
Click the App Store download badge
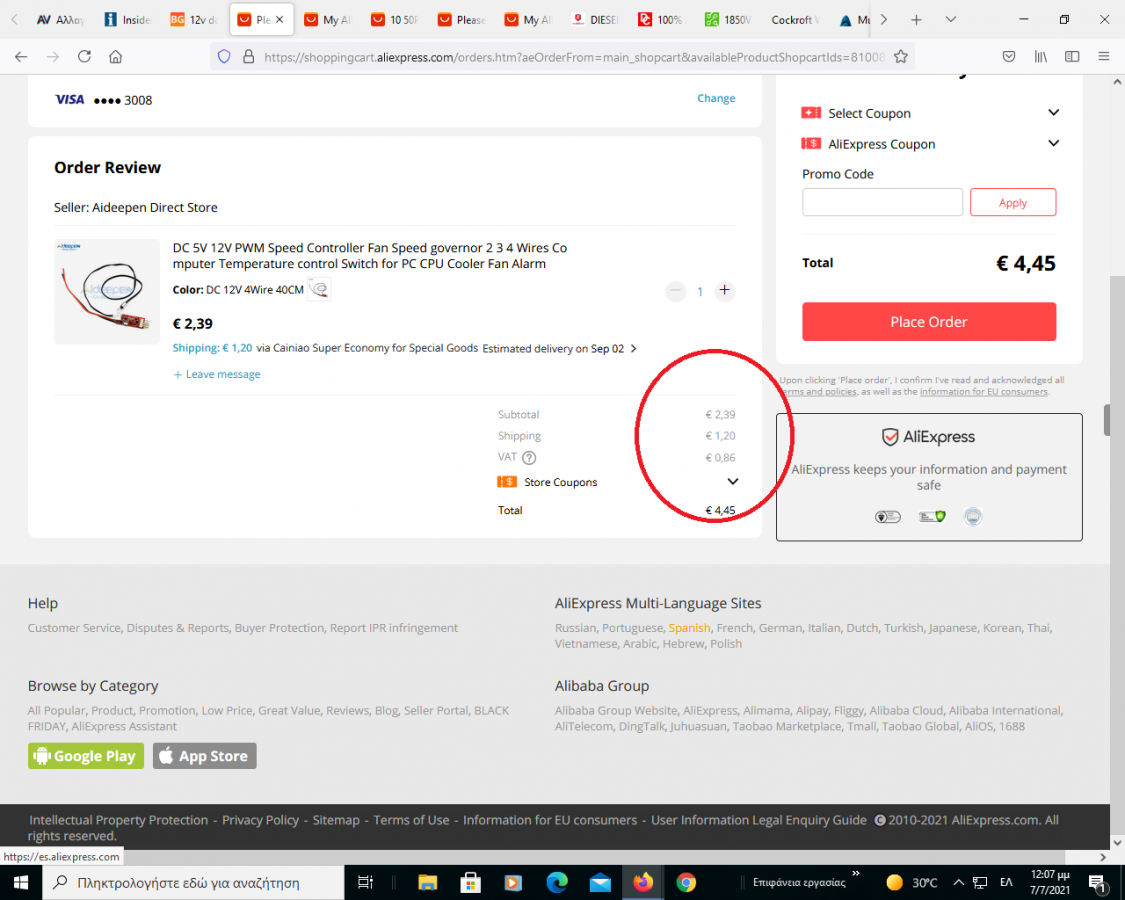click(205, 756)
